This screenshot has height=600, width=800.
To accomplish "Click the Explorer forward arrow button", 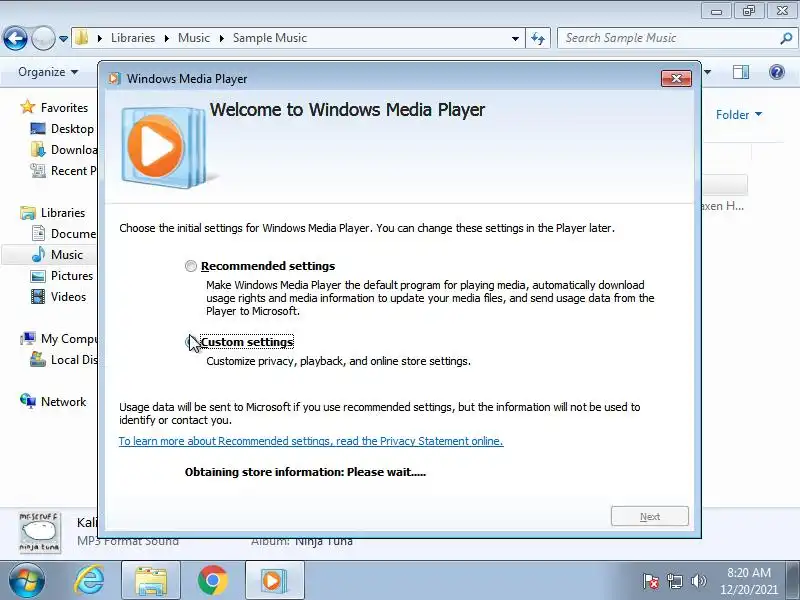I will (43, 38).
